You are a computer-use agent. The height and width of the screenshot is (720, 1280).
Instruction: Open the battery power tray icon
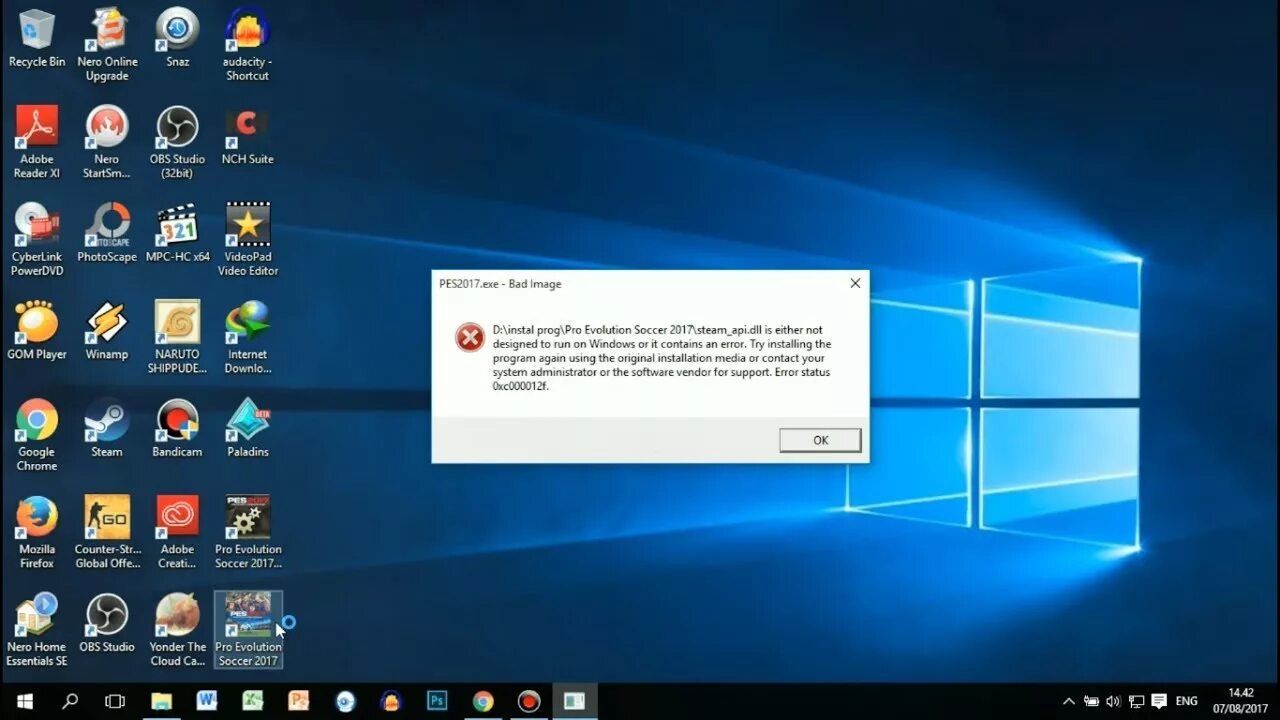pos(1091,701)
